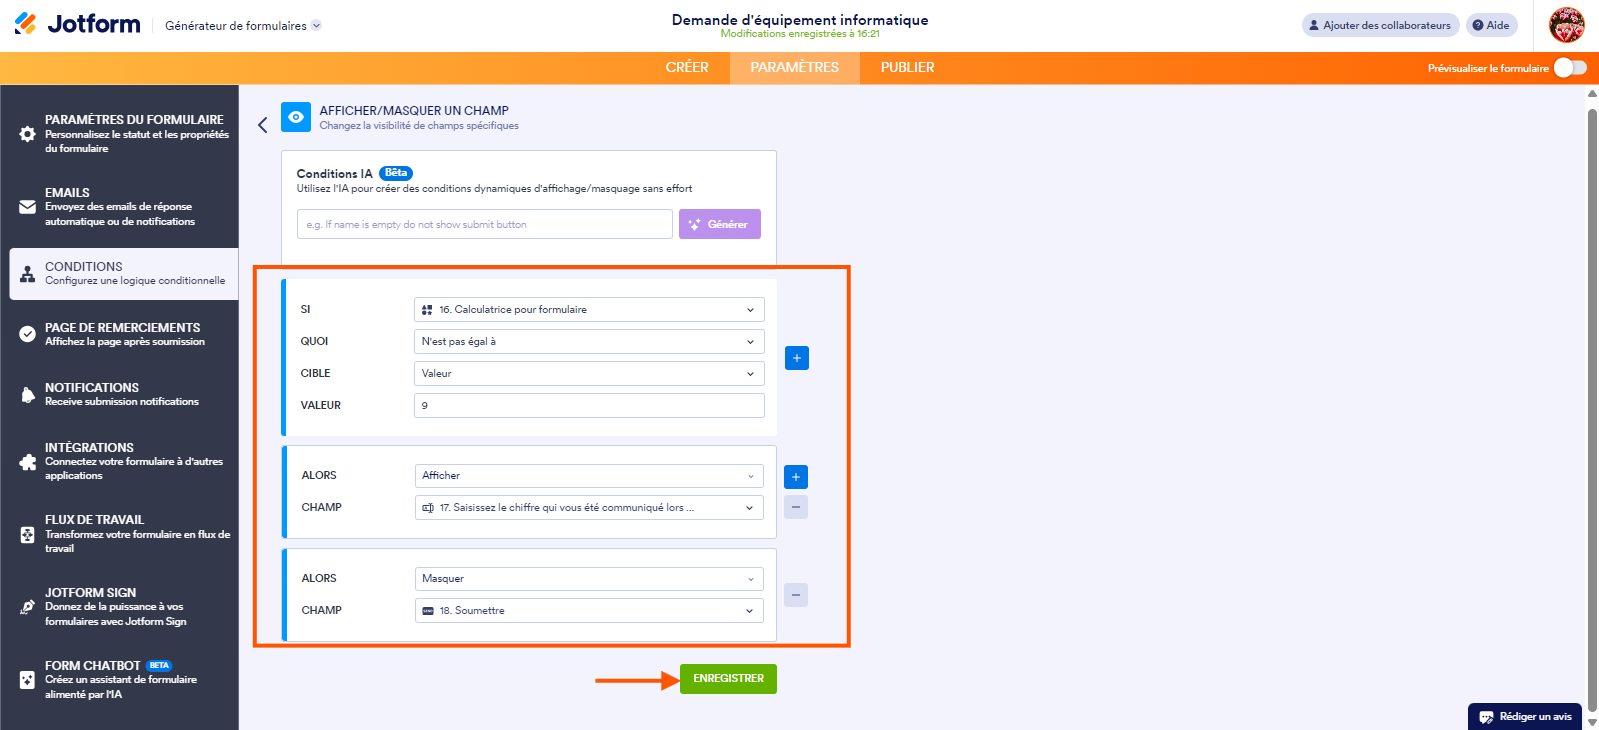Click the gear icon of Paramètres du formulaire
The image size is (1599, 730).
coord(27,134)
